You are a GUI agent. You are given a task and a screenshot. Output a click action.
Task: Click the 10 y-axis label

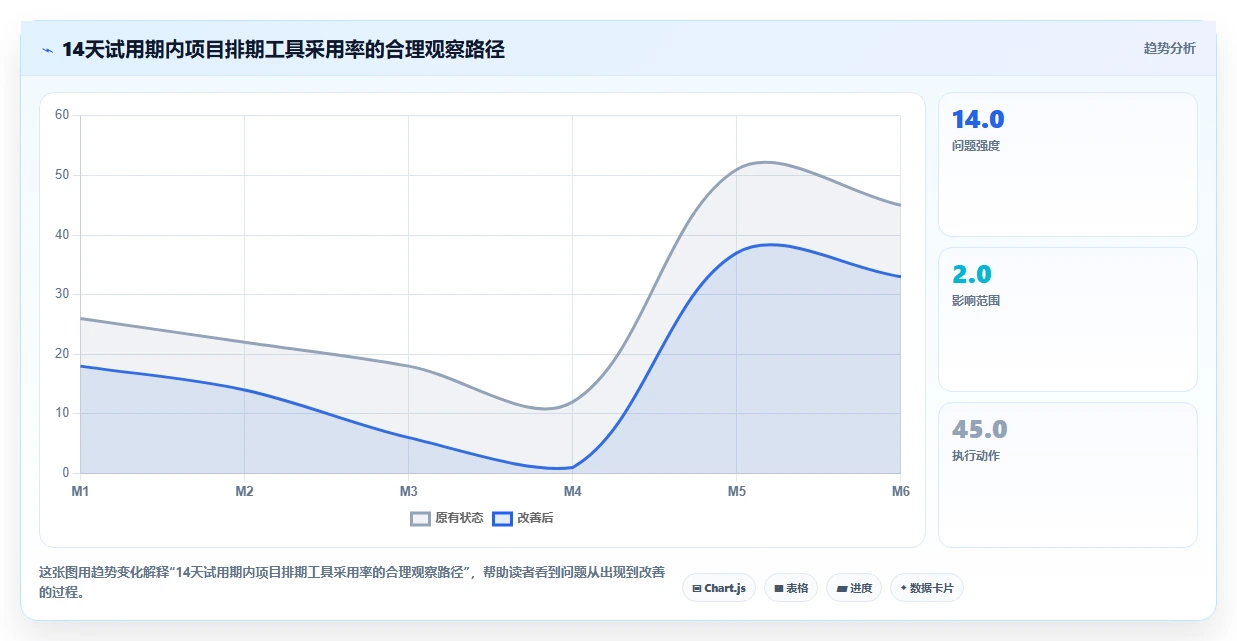coord(62,413)
